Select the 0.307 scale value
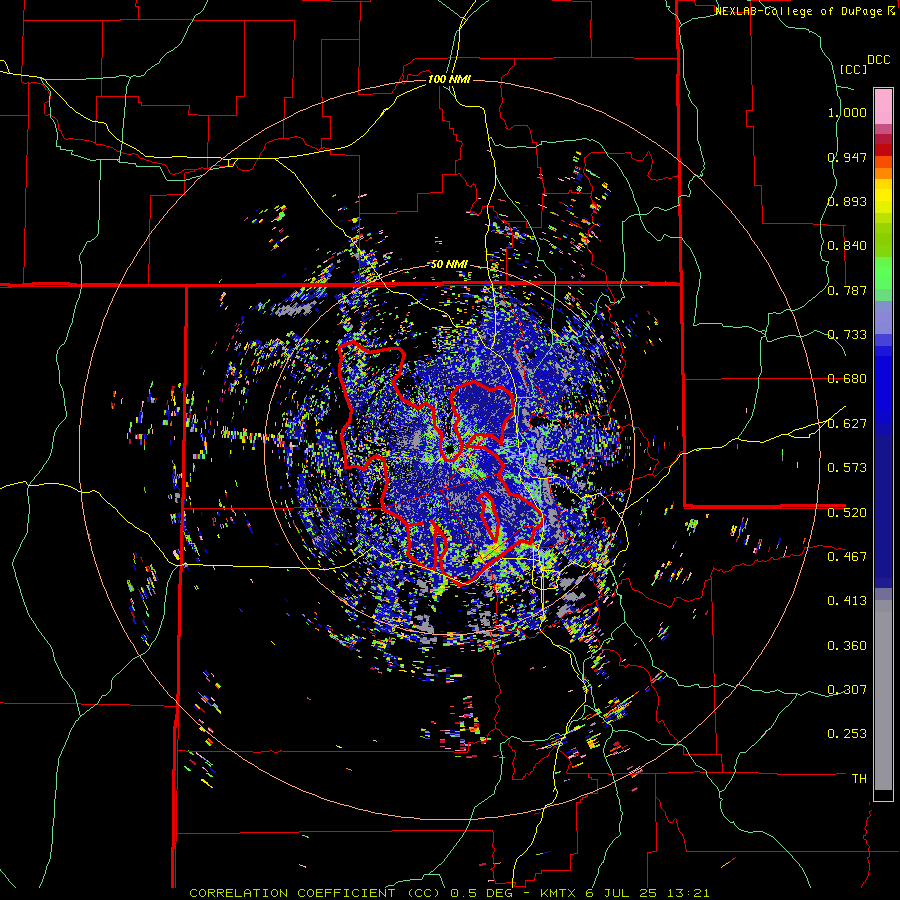 point(847,689)
